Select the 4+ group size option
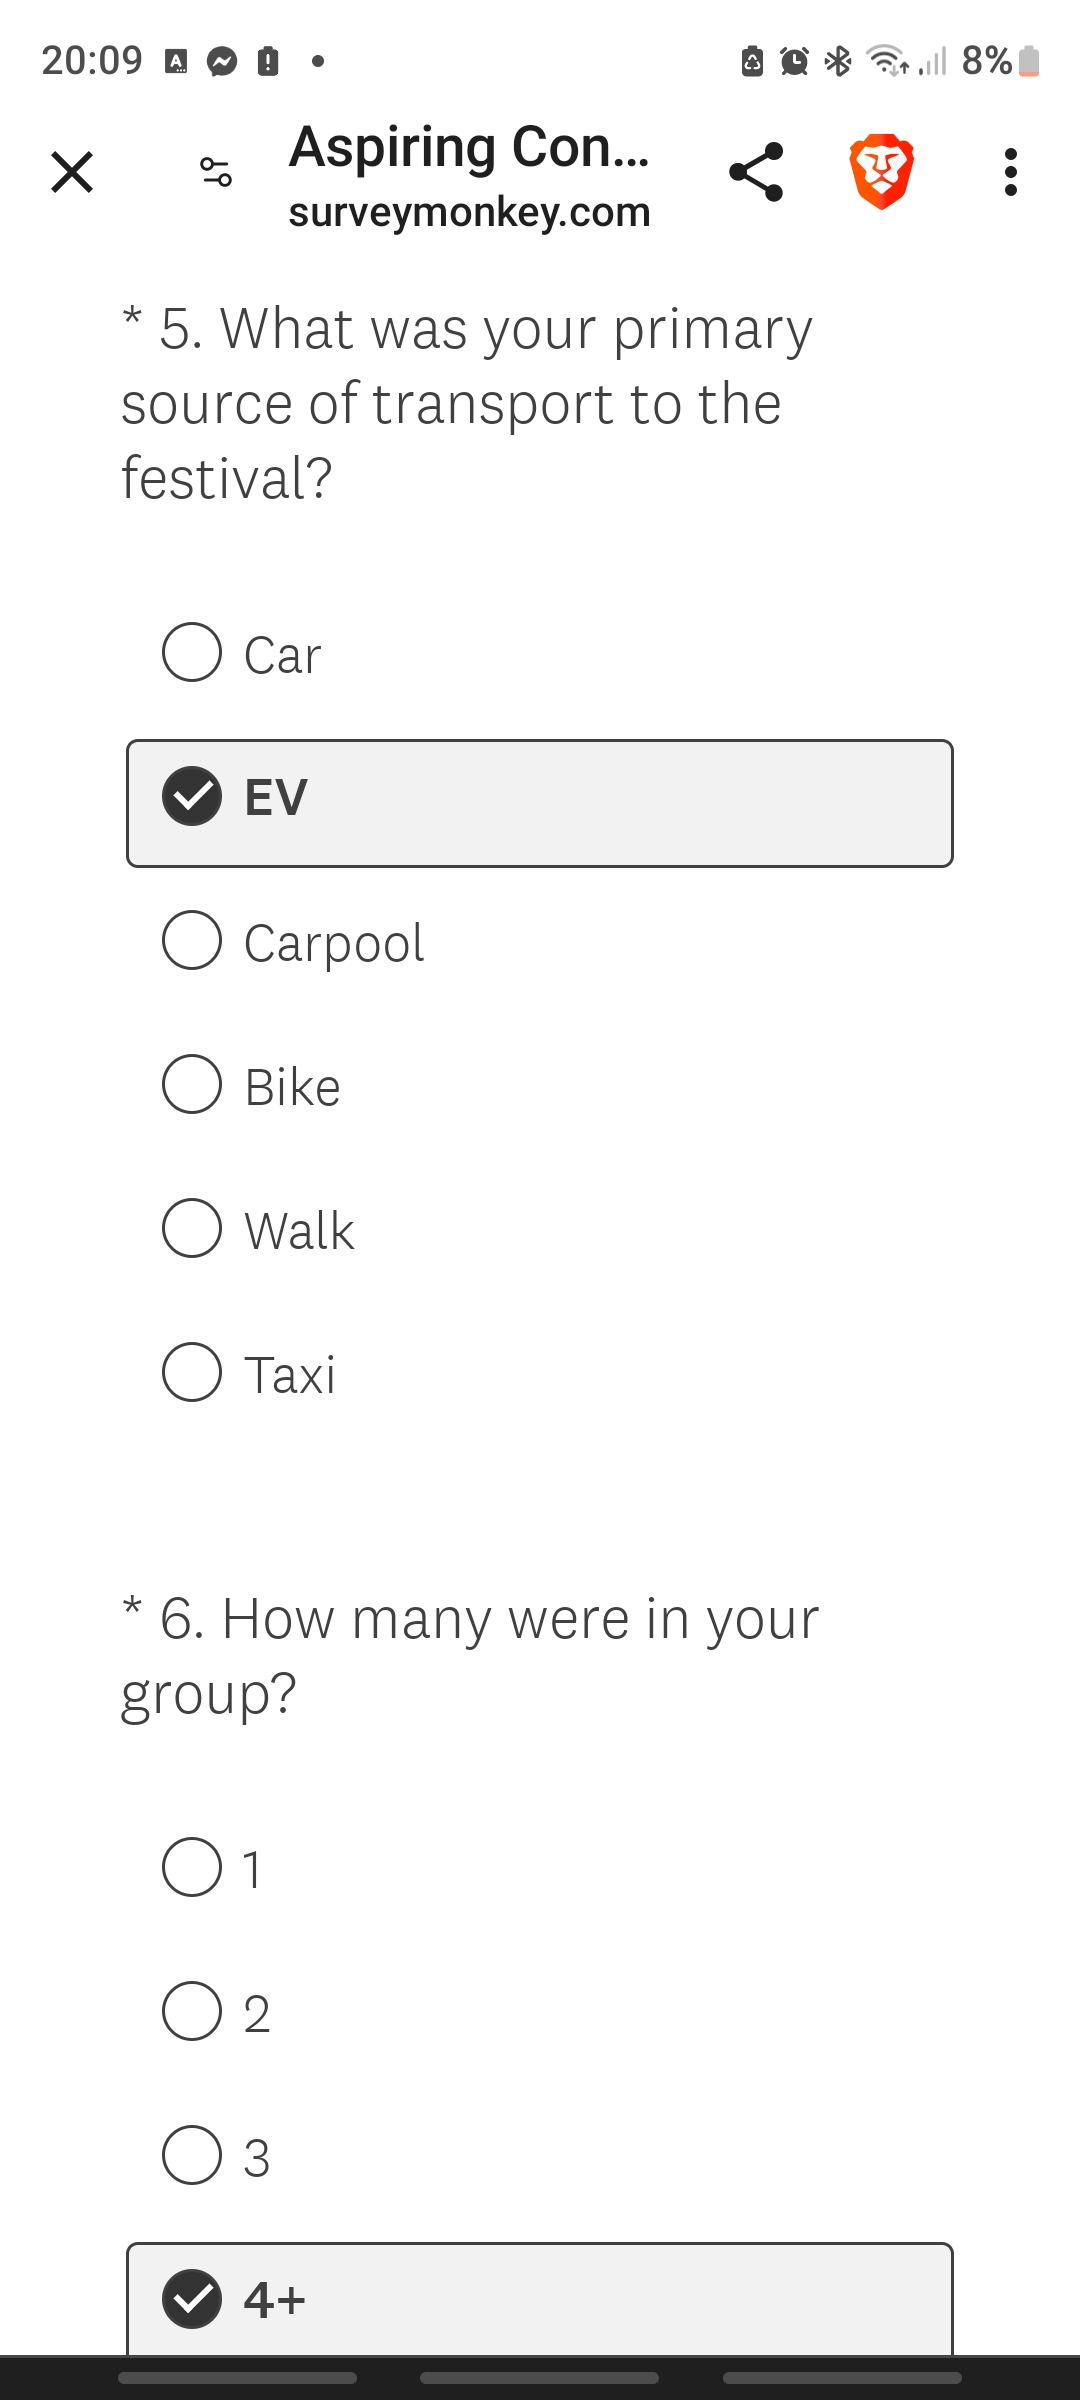The image size is (1080, 2400). pos(192,2299)
